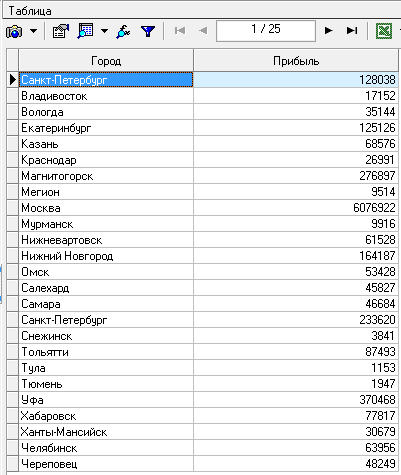Select the Мурманск cell
The width and height of the screenshot is (401, 475).
click(106, 224)
